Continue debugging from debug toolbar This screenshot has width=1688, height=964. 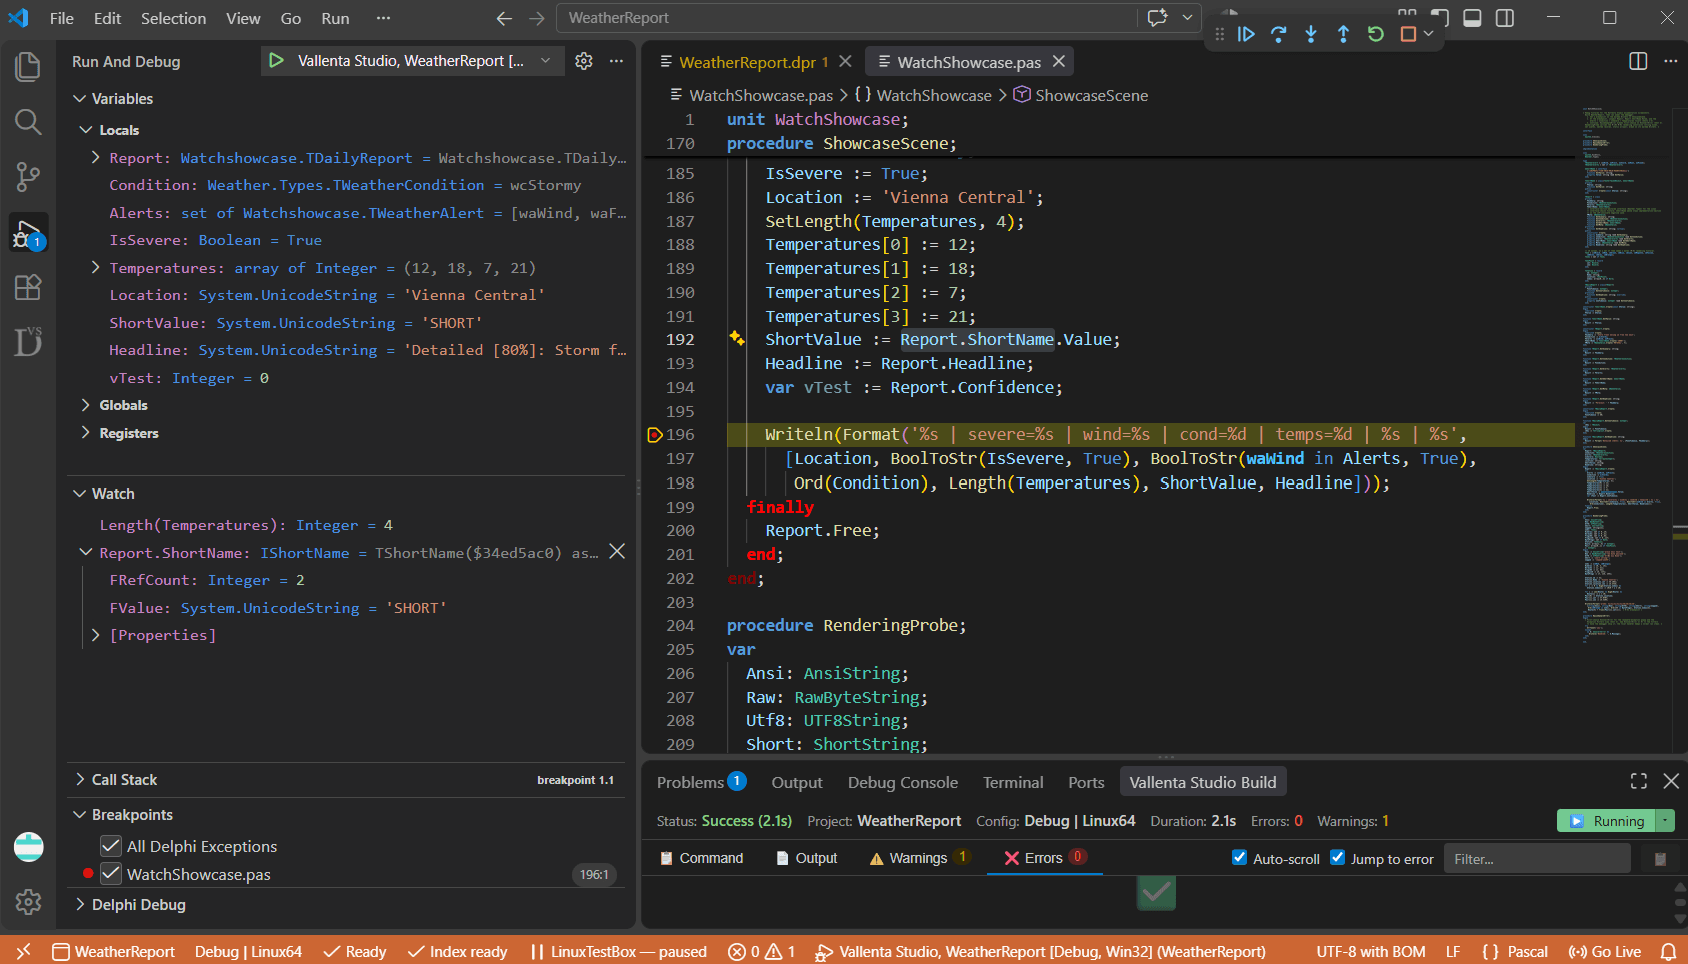pos(1246,34)
